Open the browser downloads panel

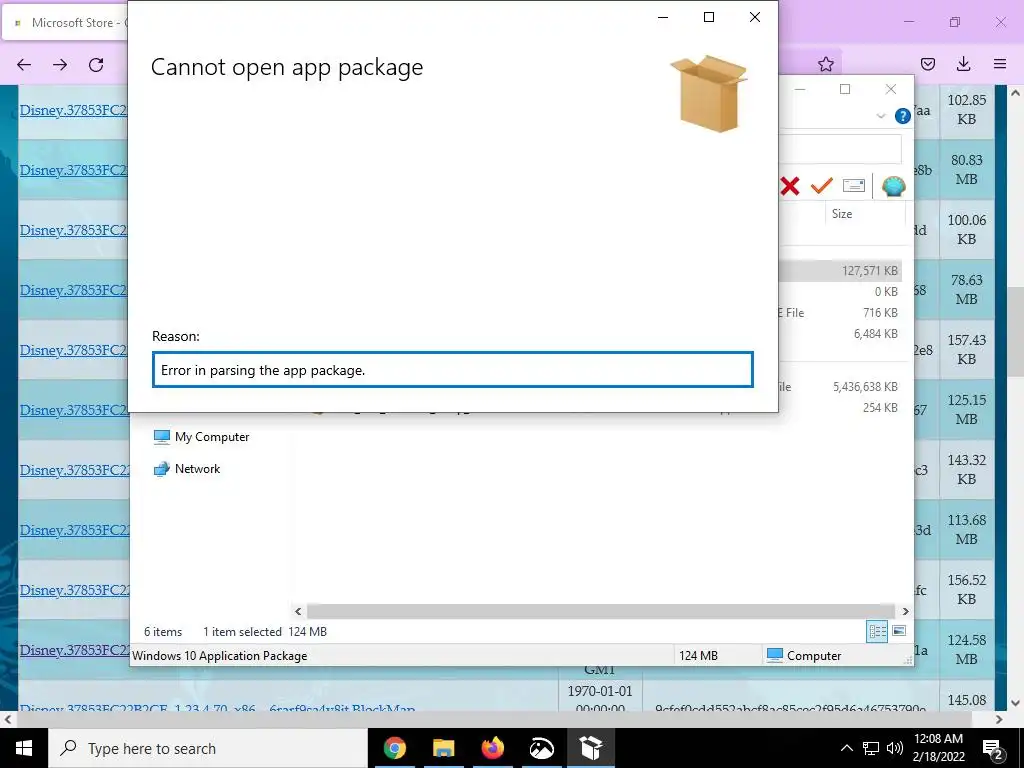tap(963, 64)
